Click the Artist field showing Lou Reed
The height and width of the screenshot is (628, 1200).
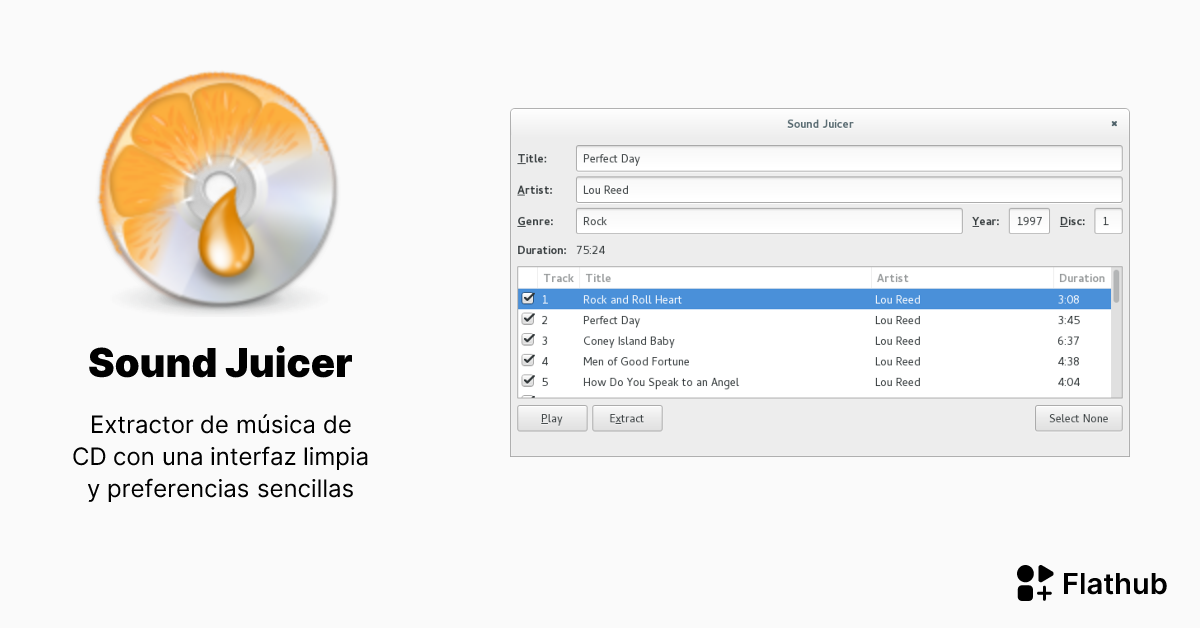click(x=848, y=189)
